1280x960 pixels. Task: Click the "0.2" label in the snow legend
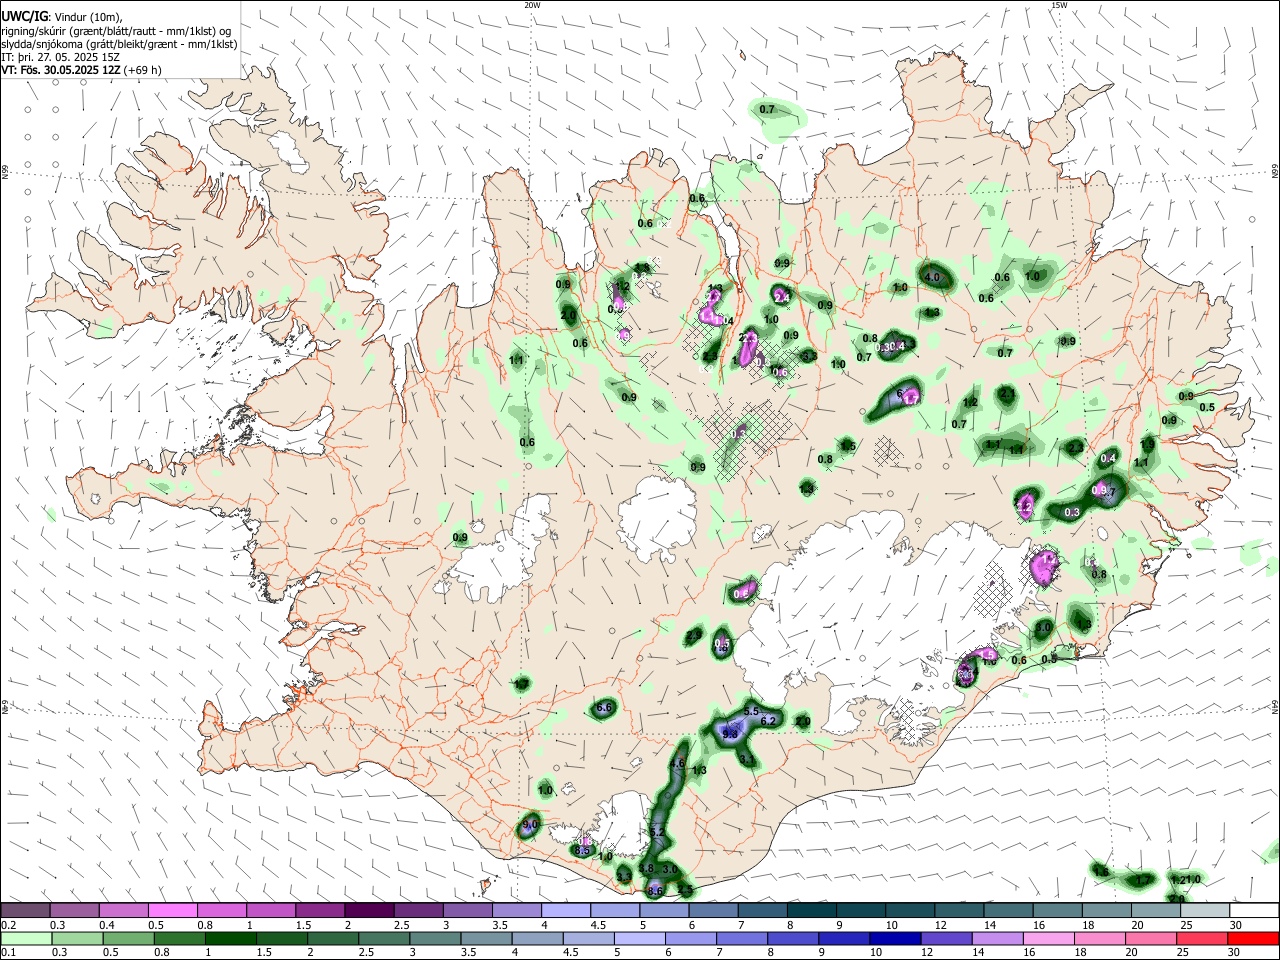pos(9,925)
